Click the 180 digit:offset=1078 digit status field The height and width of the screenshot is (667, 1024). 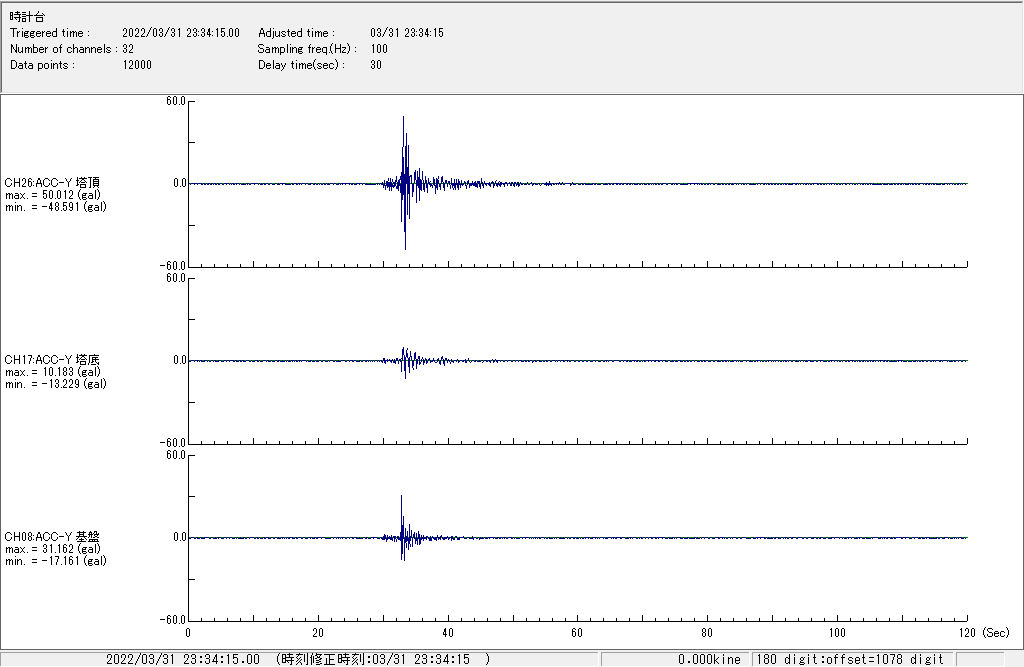850,659
